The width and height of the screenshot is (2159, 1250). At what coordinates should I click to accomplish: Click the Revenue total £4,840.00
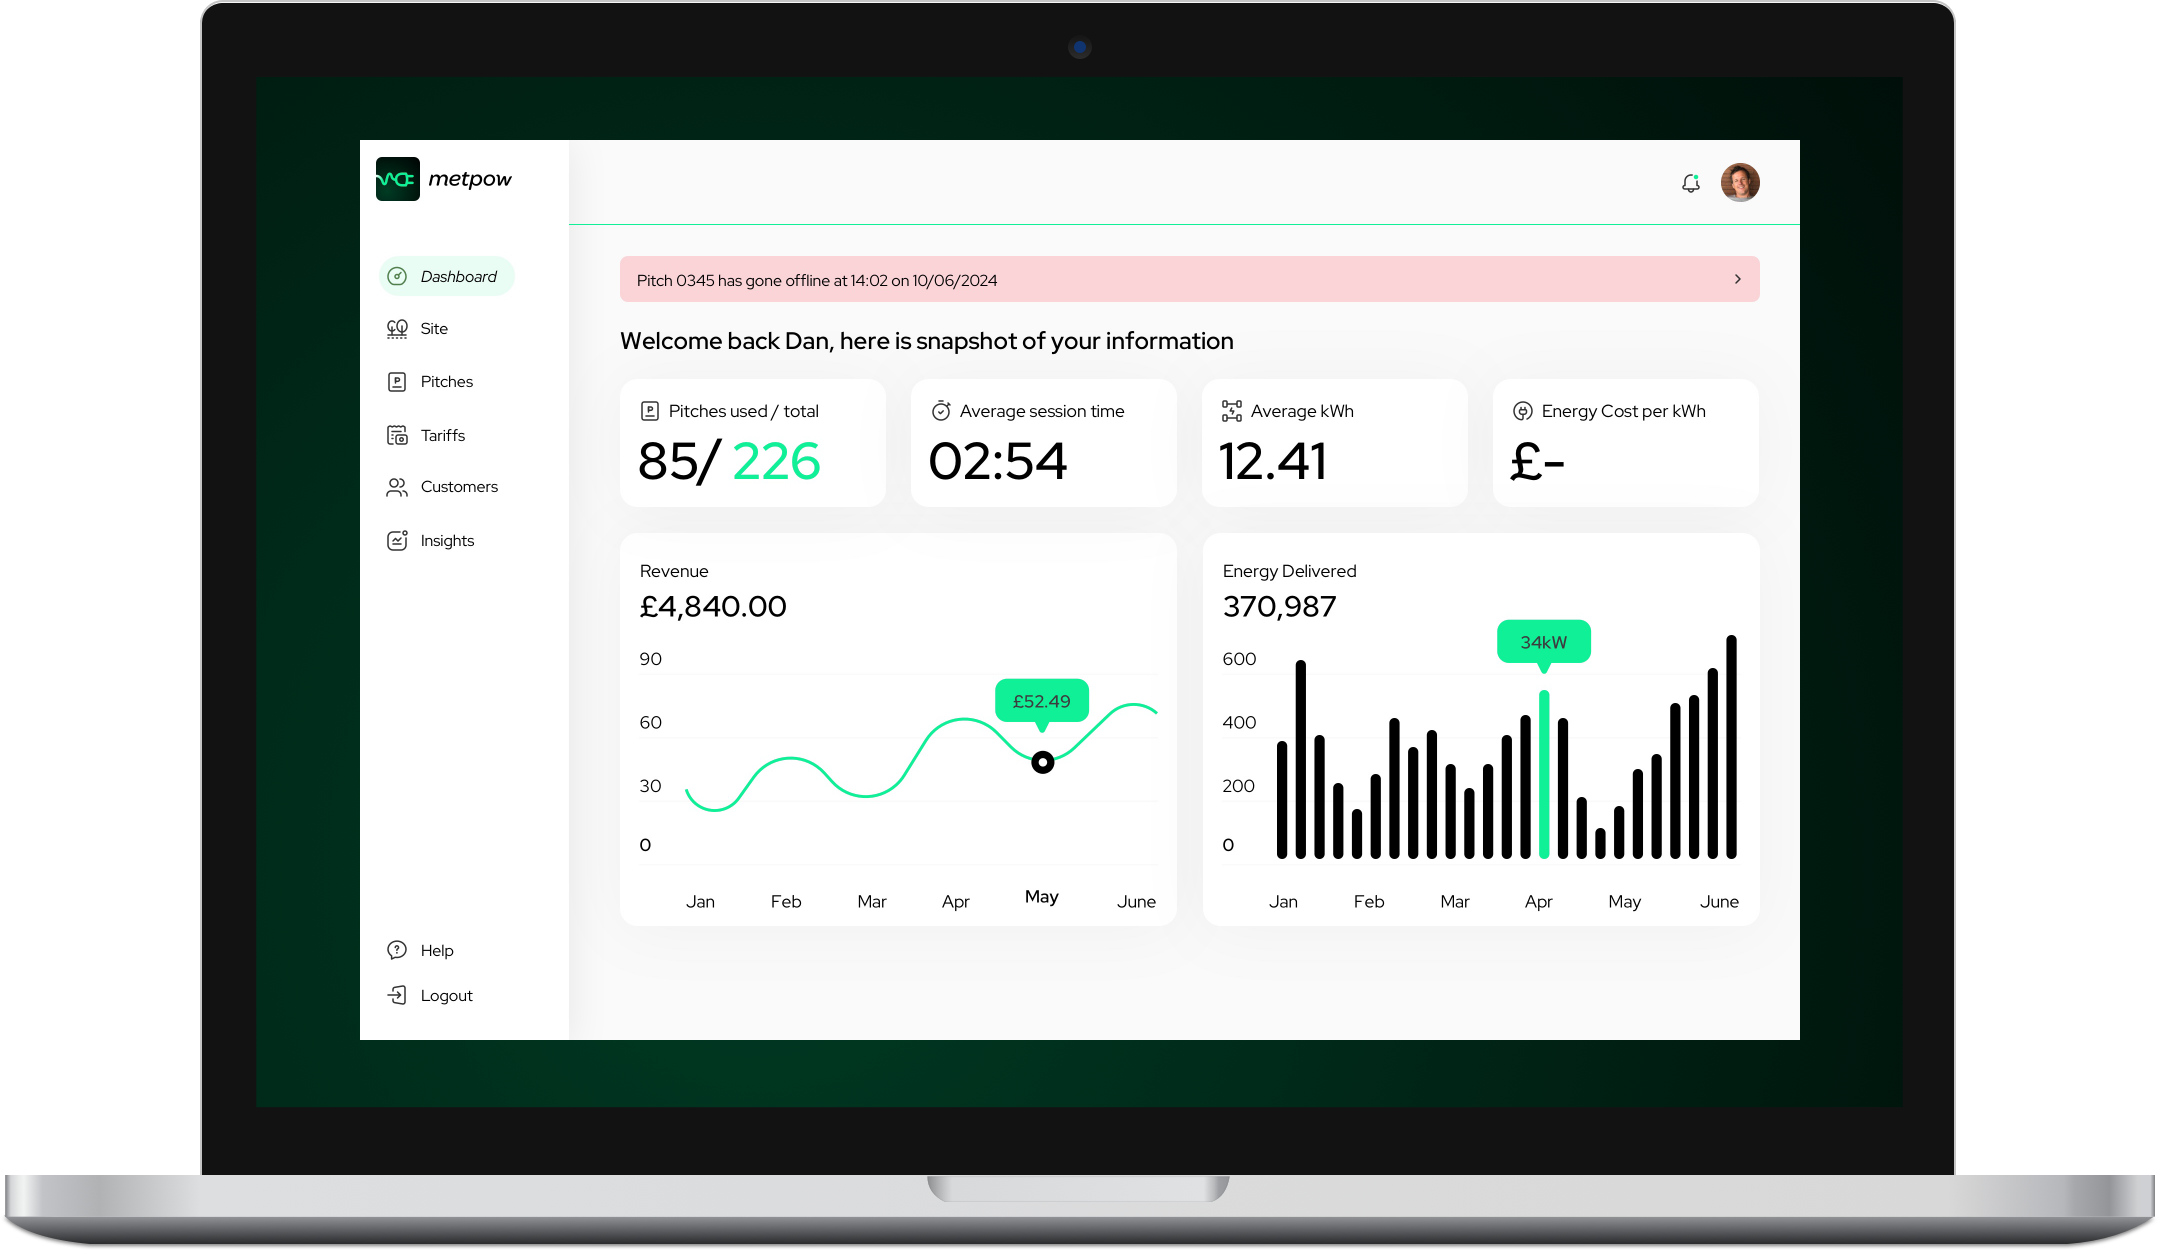point(713,606)
